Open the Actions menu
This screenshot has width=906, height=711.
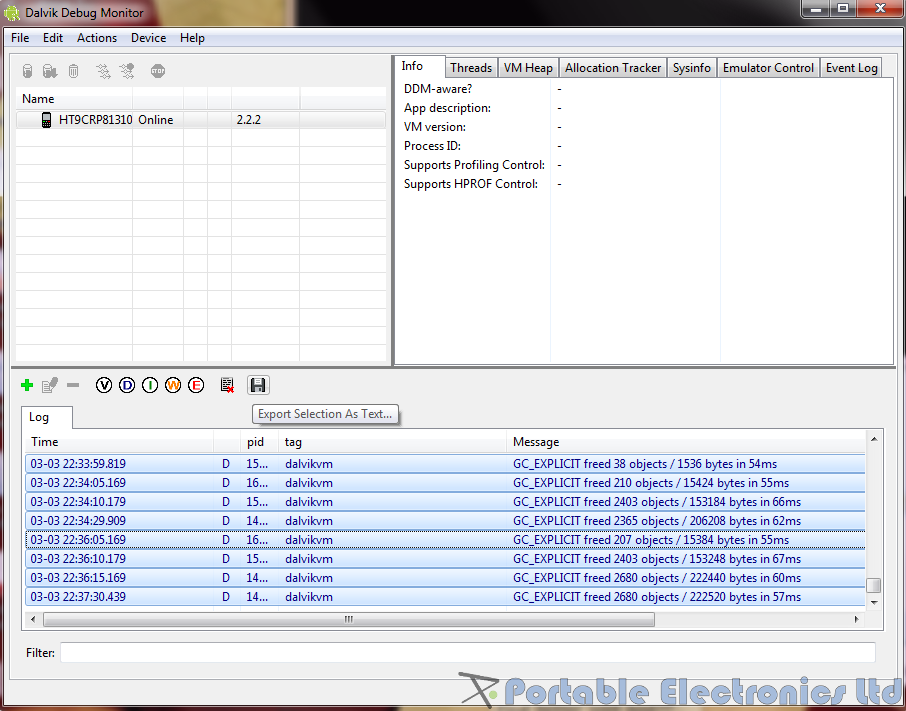point(97,38)
